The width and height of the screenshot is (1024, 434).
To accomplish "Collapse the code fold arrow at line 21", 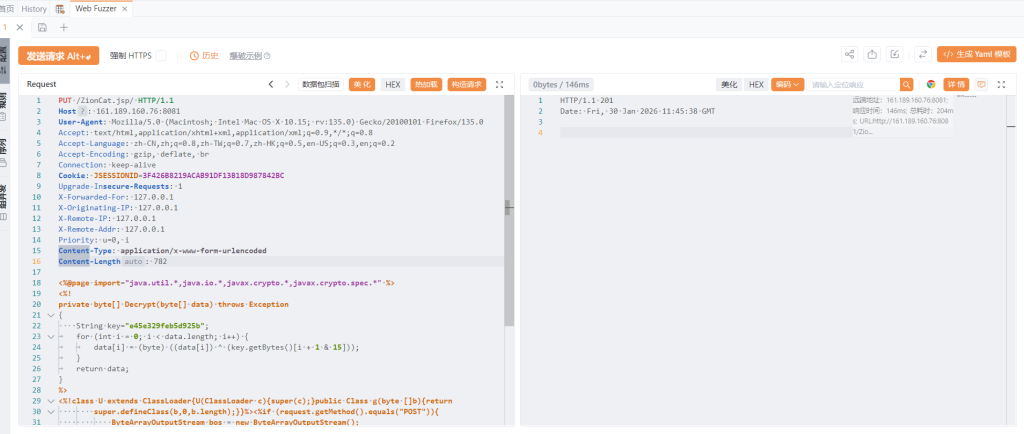I will (50, 315).
